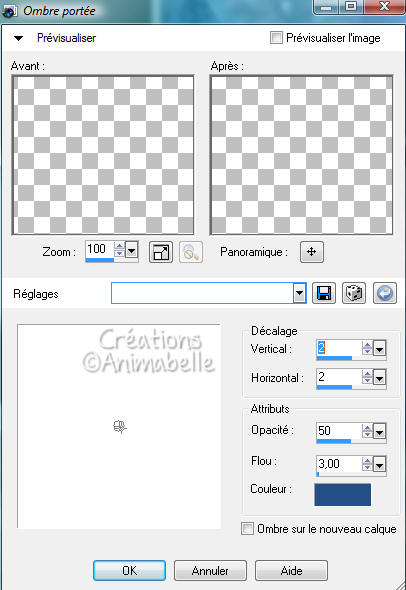Click into the Flou value field

coord(338,464)
